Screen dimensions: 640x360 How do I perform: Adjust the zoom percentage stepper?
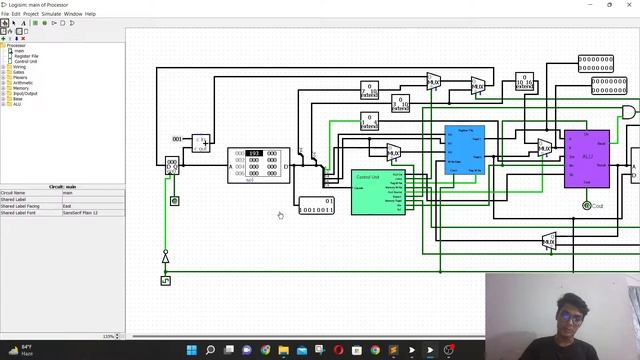coord(118,336)
